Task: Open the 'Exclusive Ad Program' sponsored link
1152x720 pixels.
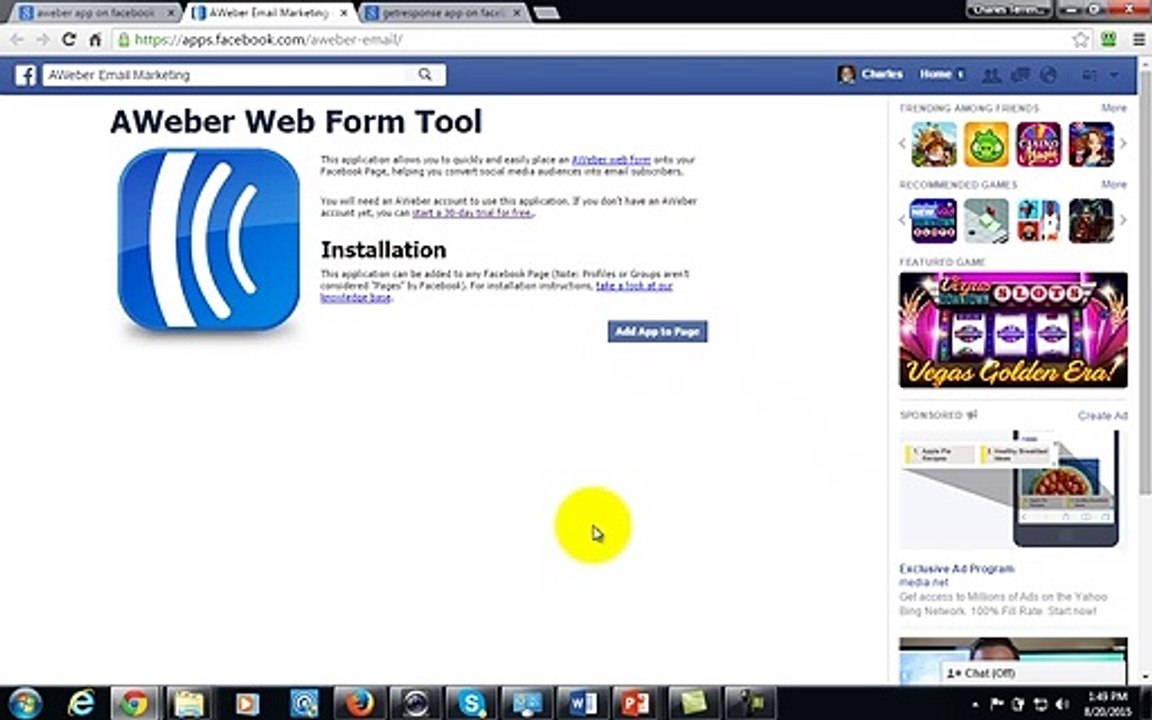Action: pyautogui.click(x=957, y=569)
